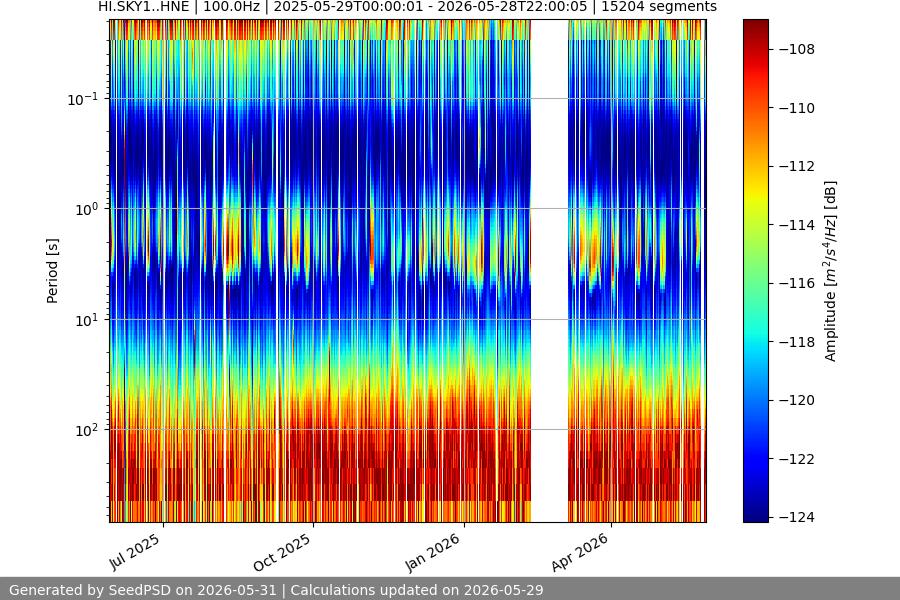
Task: Click the 10¹ period tick label
Action: [x=86, y=320]
